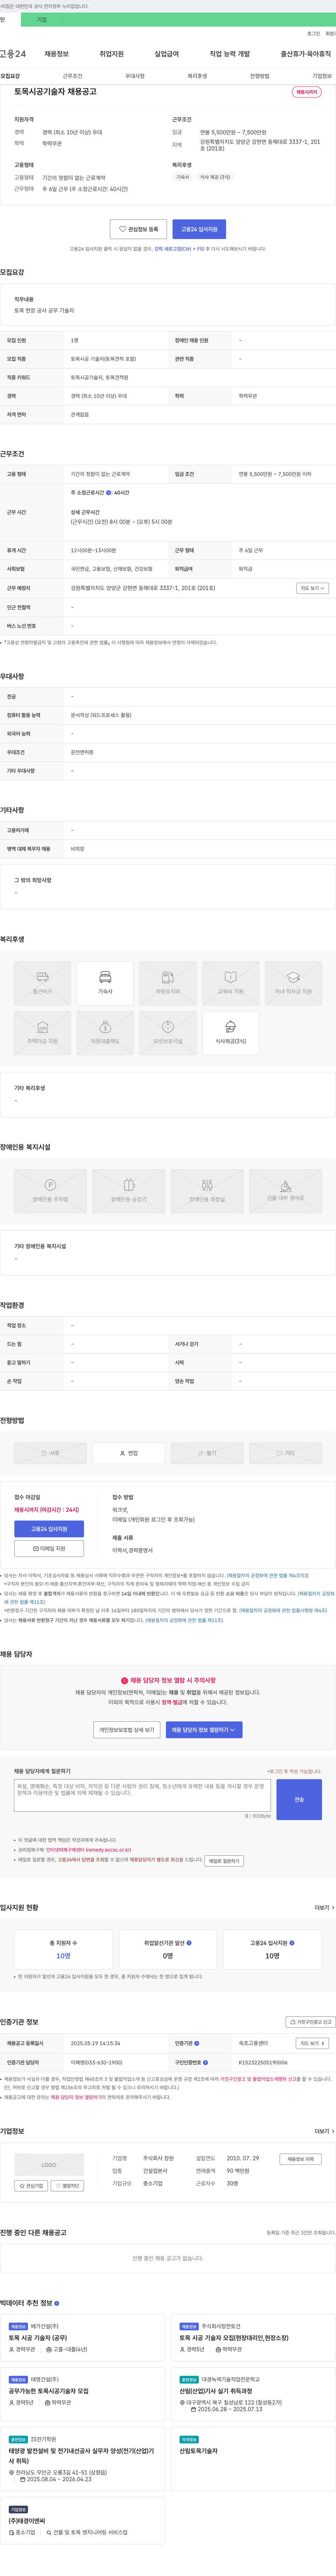
Task: Open the 채용정보 menu
Action: (57, 54)
